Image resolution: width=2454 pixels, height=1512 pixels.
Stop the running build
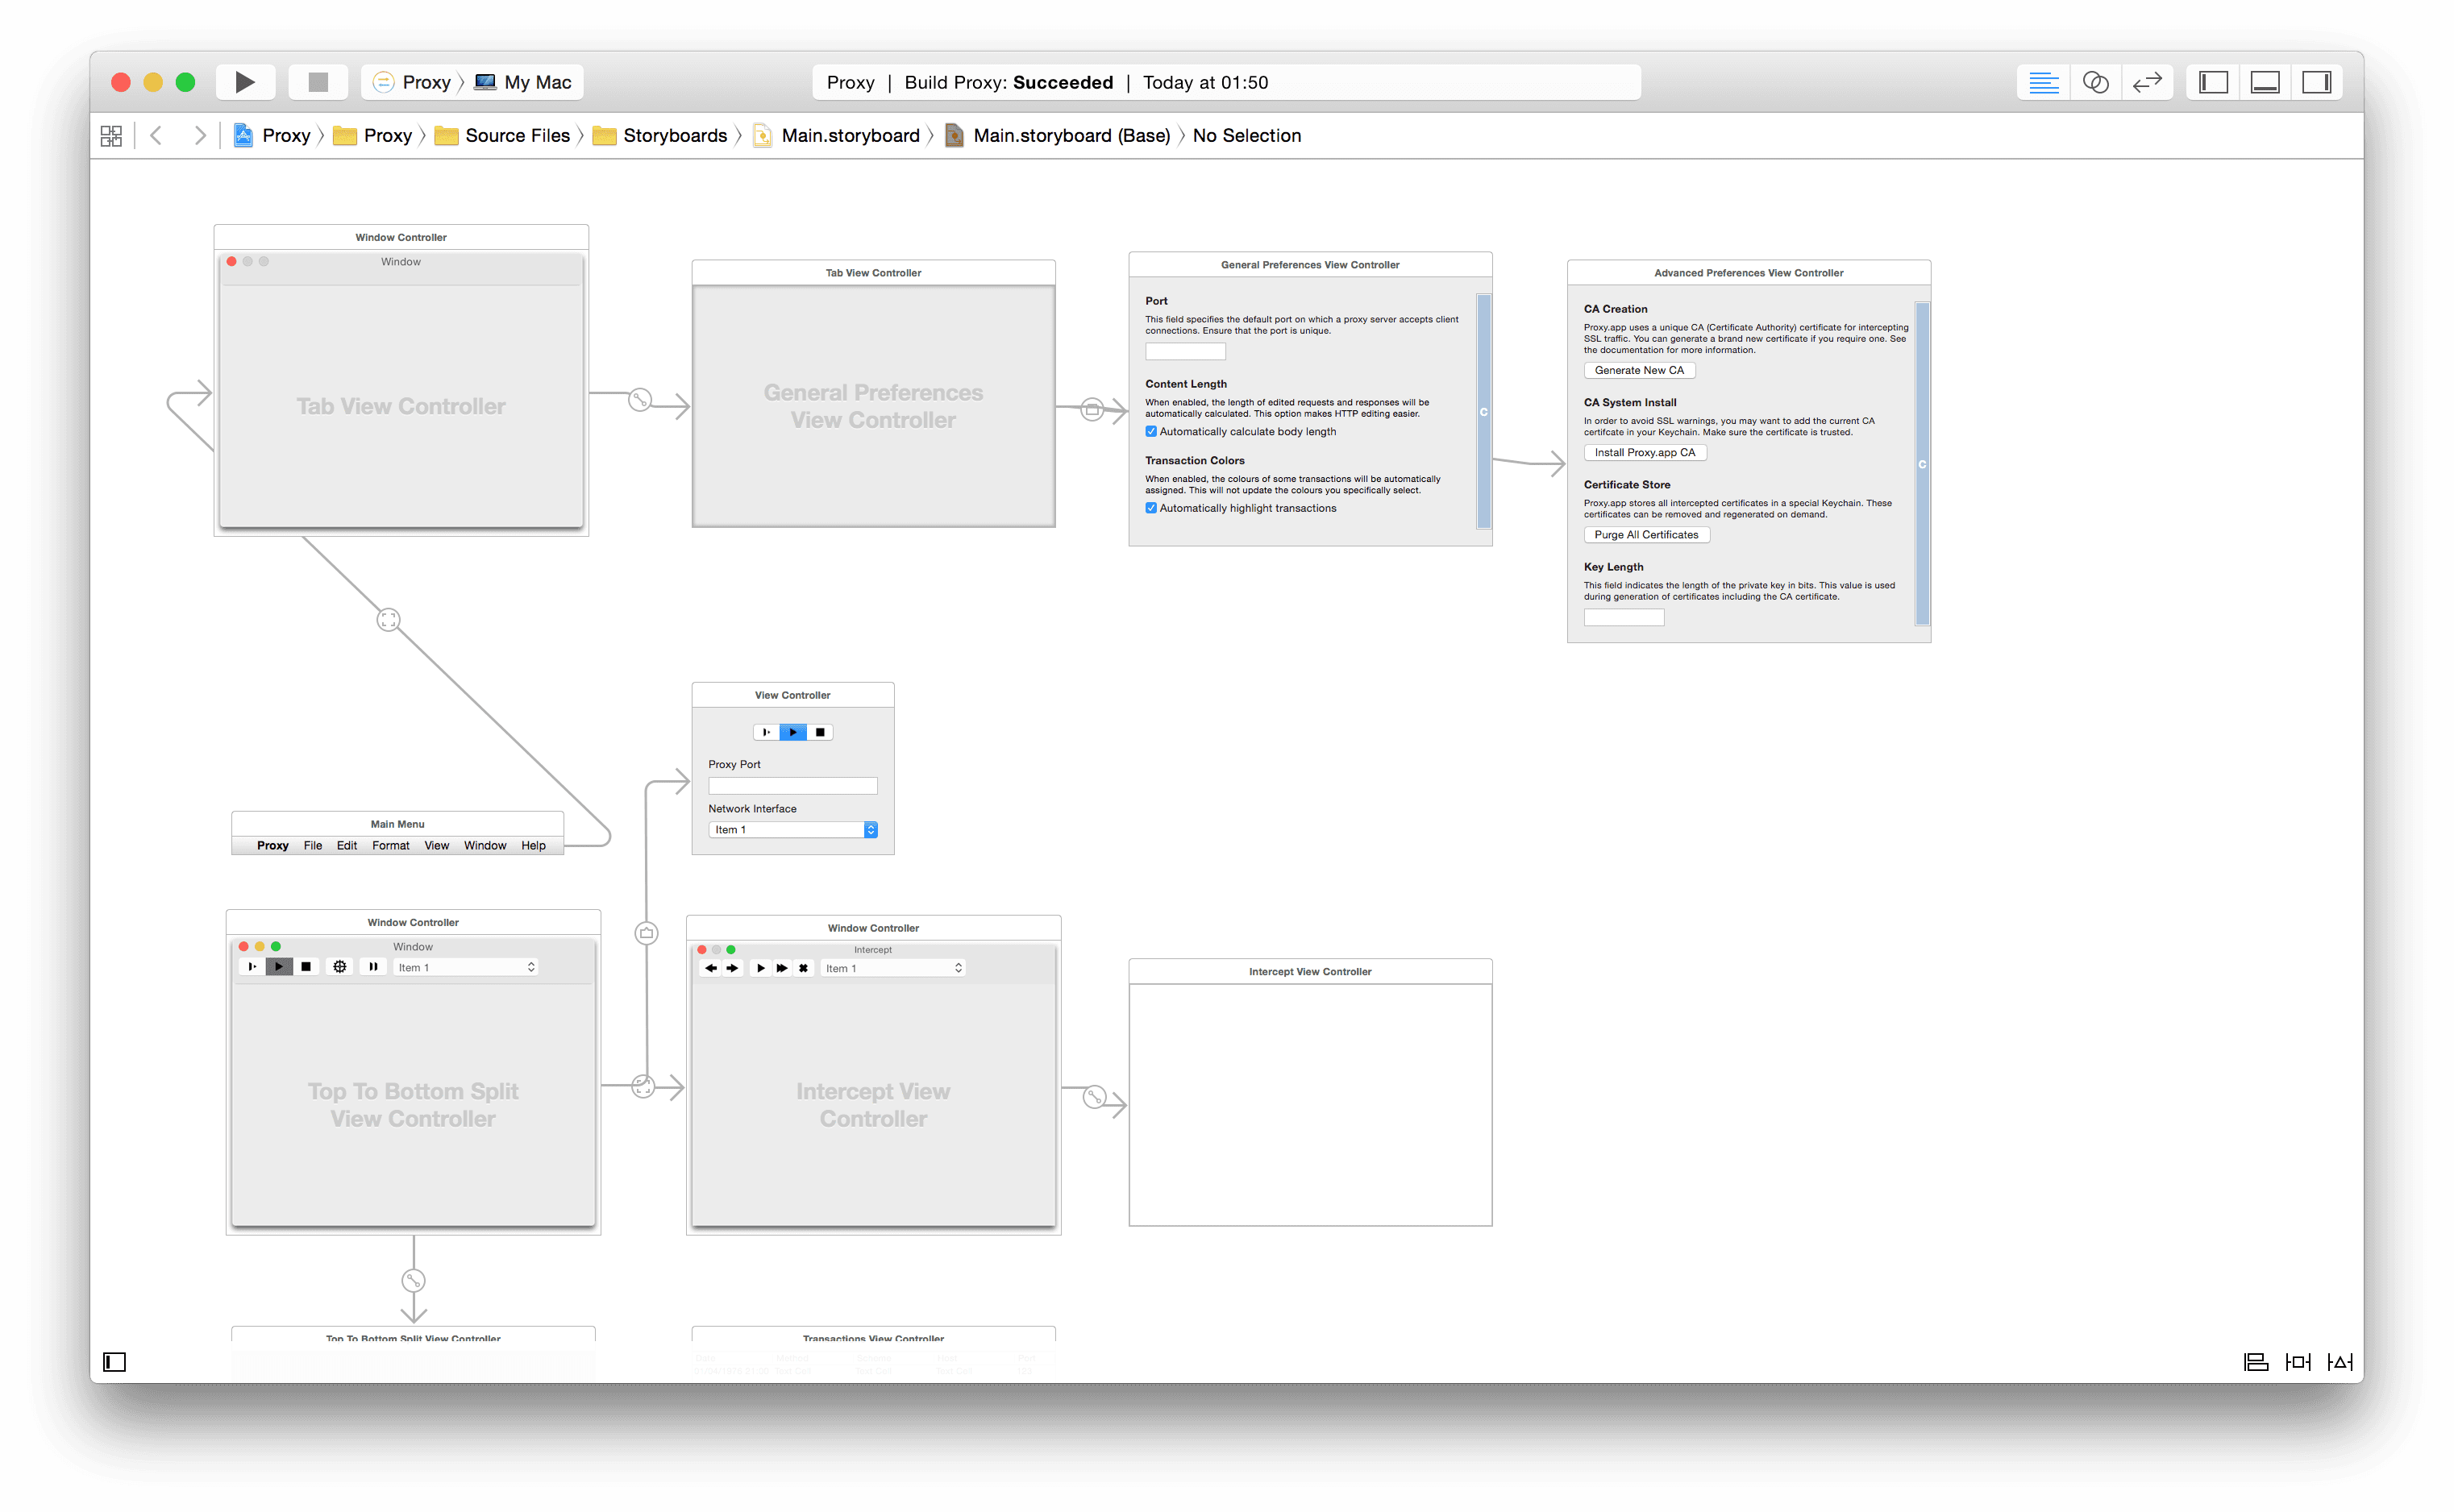tap(318, 82)
